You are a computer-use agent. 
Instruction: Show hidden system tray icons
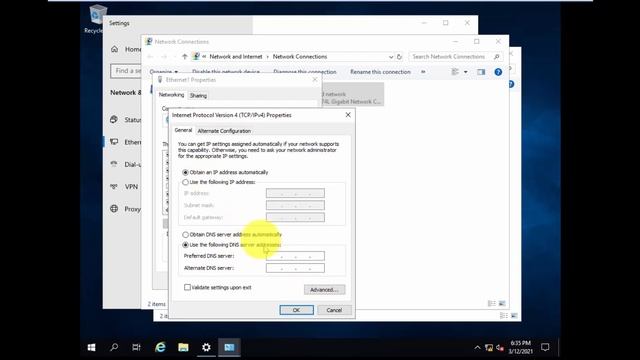(x=477, y=348)
